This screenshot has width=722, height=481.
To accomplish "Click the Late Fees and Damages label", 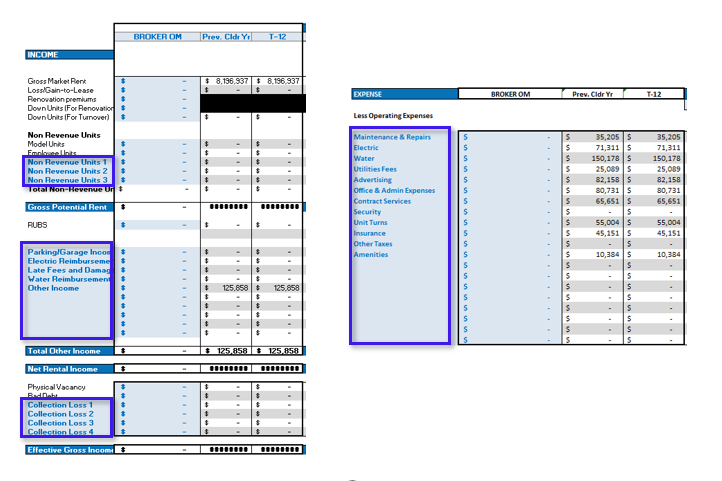I will click(69, 270).
